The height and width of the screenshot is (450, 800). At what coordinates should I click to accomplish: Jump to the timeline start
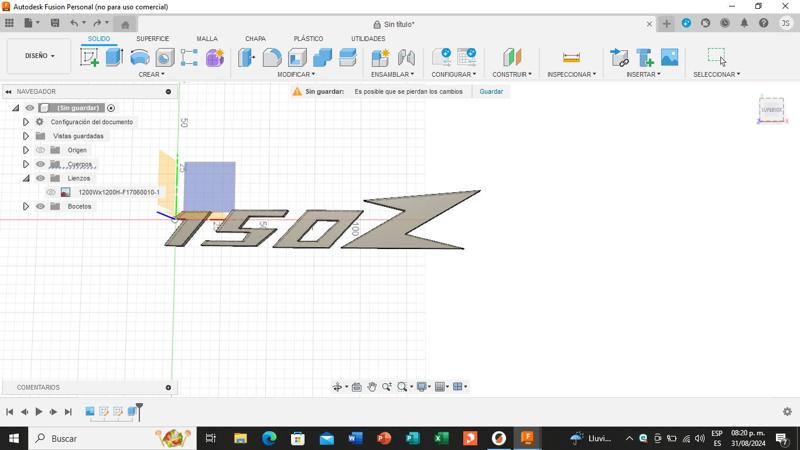[x=10, y=412]
